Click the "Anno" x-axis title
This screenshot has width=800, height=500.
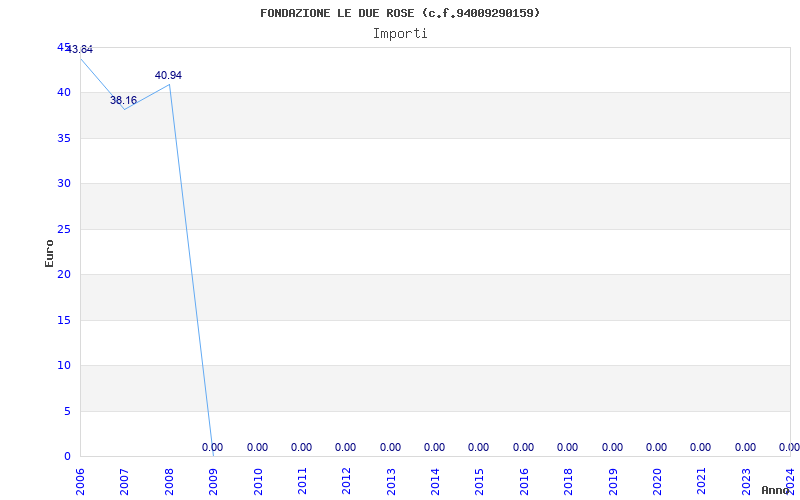774,490
